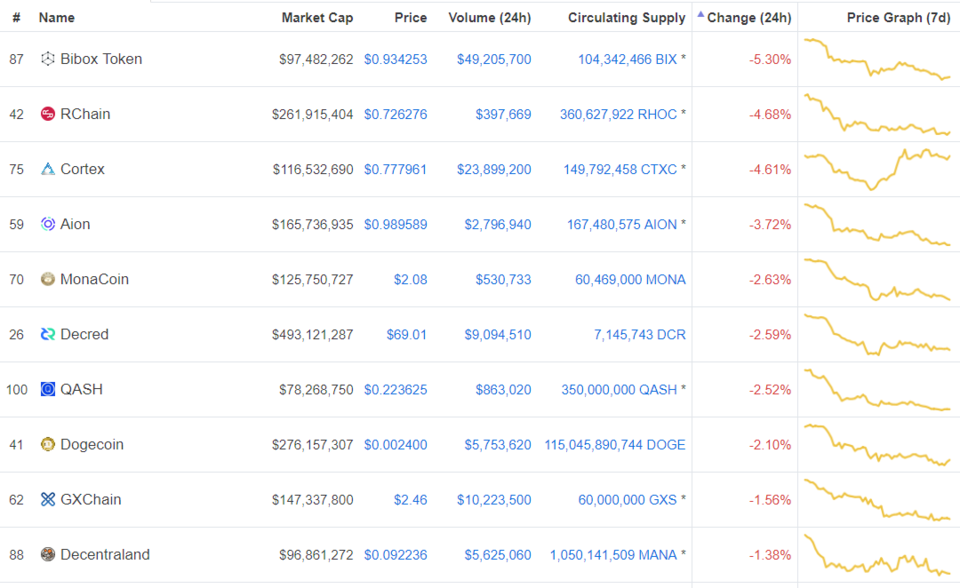Click Decentraland price $0.092236
Screen dimensions: 960x588
396,556
